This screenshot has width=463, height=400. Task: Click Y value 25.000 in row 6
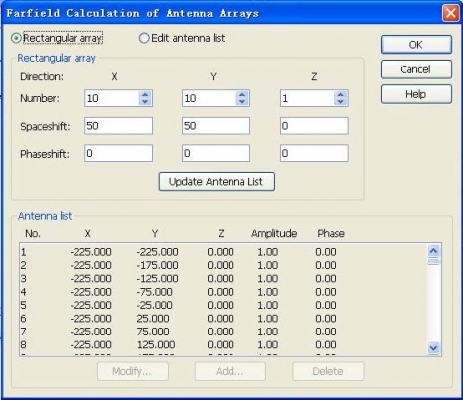tap(153, 319)
